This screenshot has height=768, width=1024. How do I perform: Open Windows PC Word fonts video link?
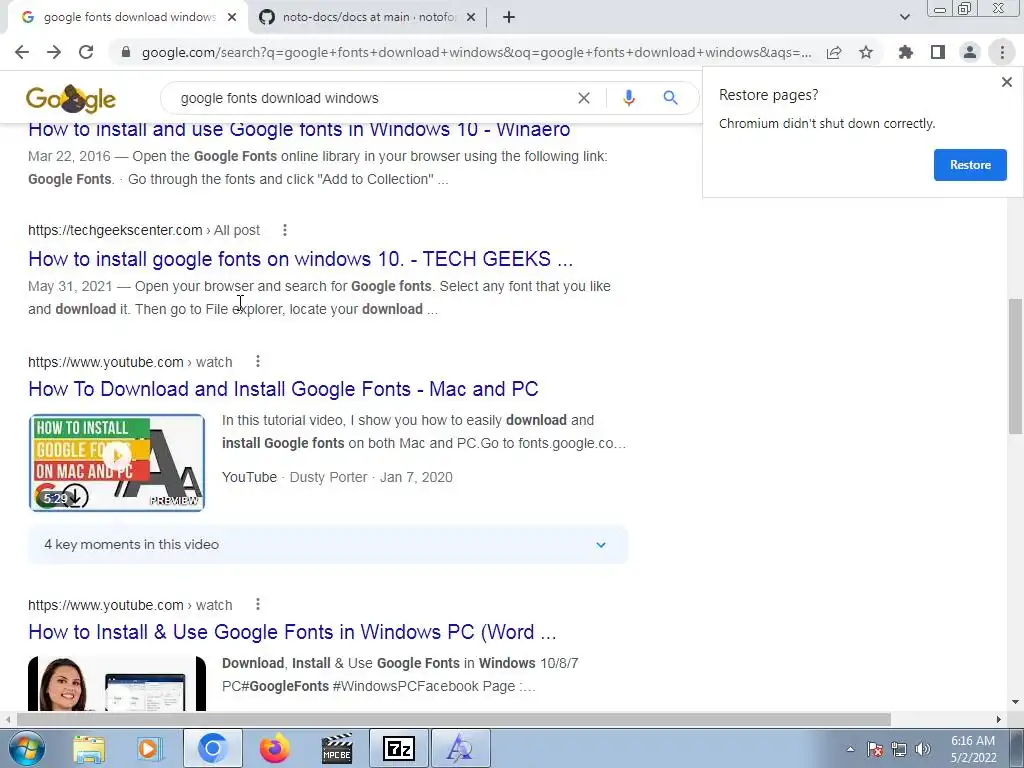[292, 632]
